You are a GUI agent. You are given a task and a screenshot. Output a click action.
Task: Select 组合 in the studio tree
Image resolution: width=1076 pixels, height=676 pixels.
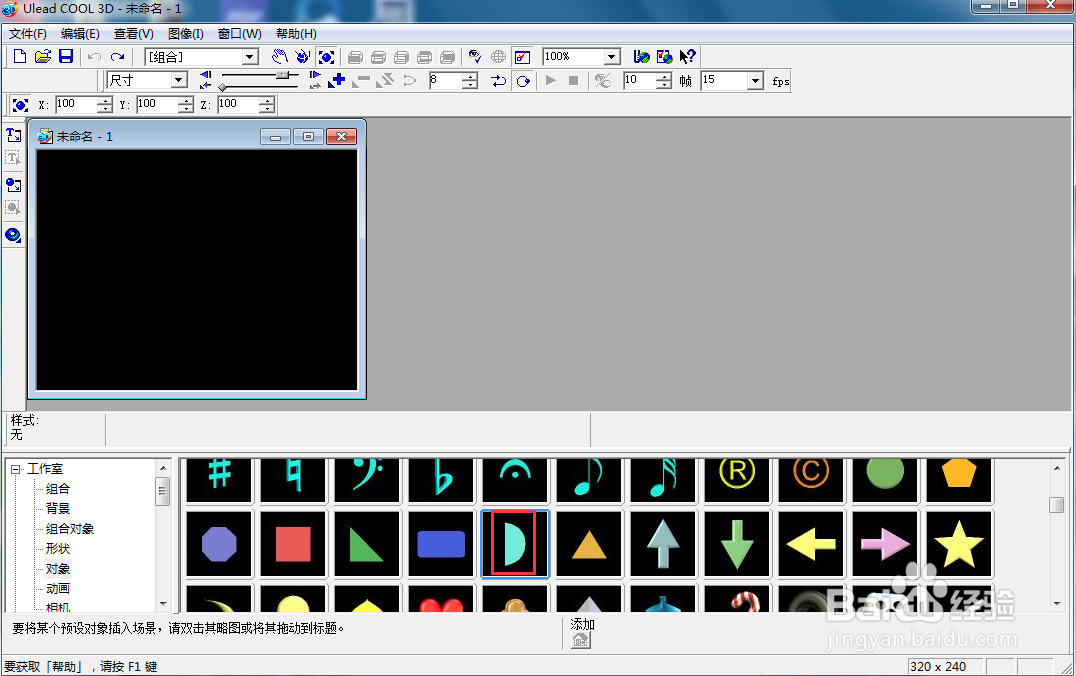tap(58, 489)
